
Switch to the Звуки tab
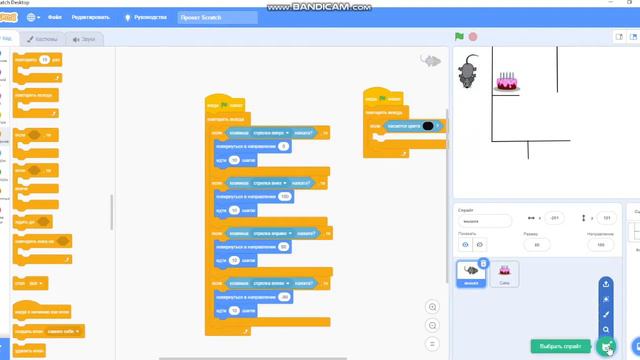tap(84, 39)
